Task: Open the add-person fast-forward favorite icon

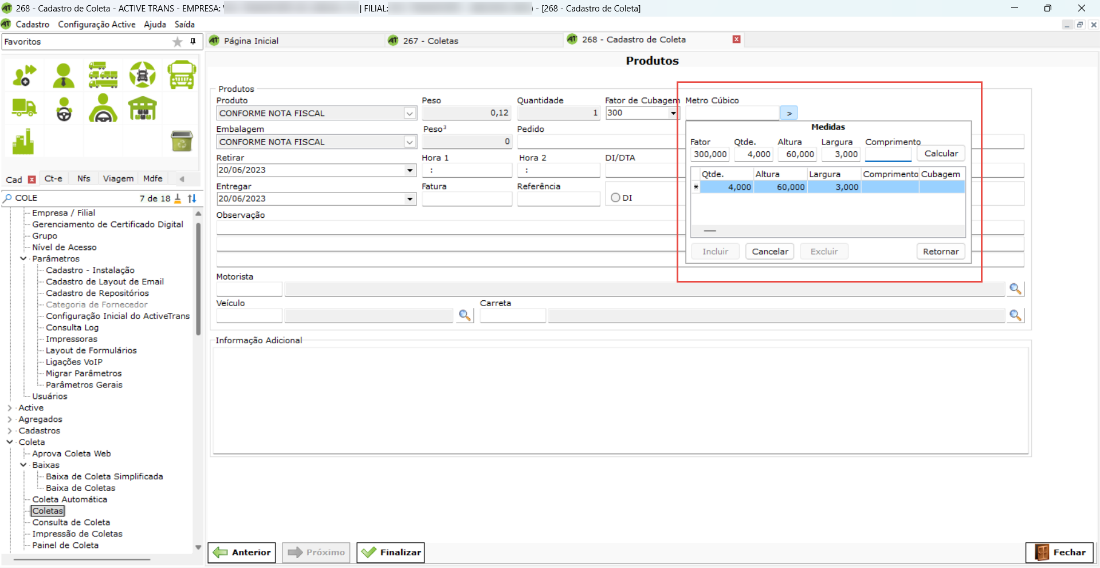Action: (25, 75)
